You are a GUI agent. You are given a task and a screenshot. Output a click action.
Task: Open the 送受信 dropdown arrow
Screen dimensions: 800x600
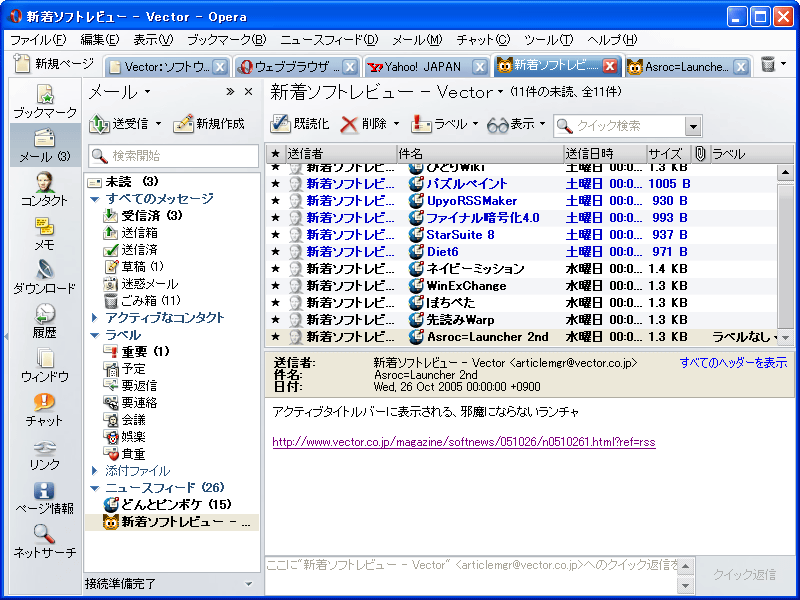point(158,124)
